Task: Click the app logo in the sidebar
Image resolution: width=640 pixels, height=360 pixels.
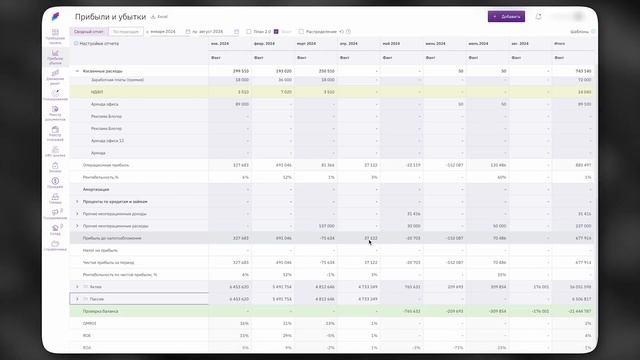Action: click(56, 16)
